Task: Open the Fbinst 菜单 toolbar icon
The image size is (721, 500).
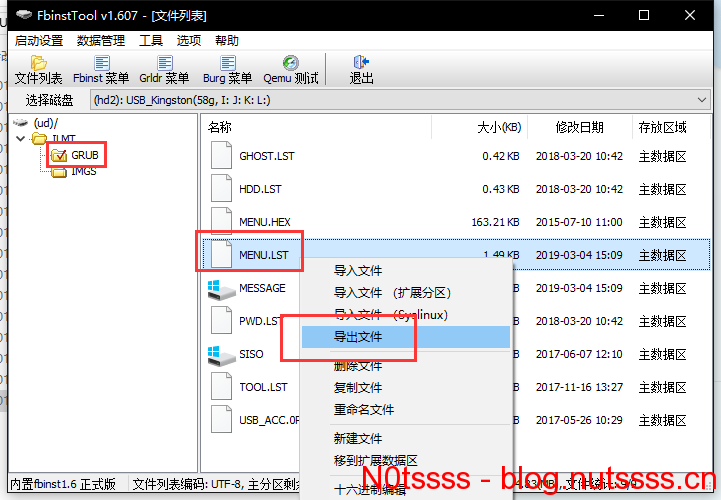Action: click(101, 69)
